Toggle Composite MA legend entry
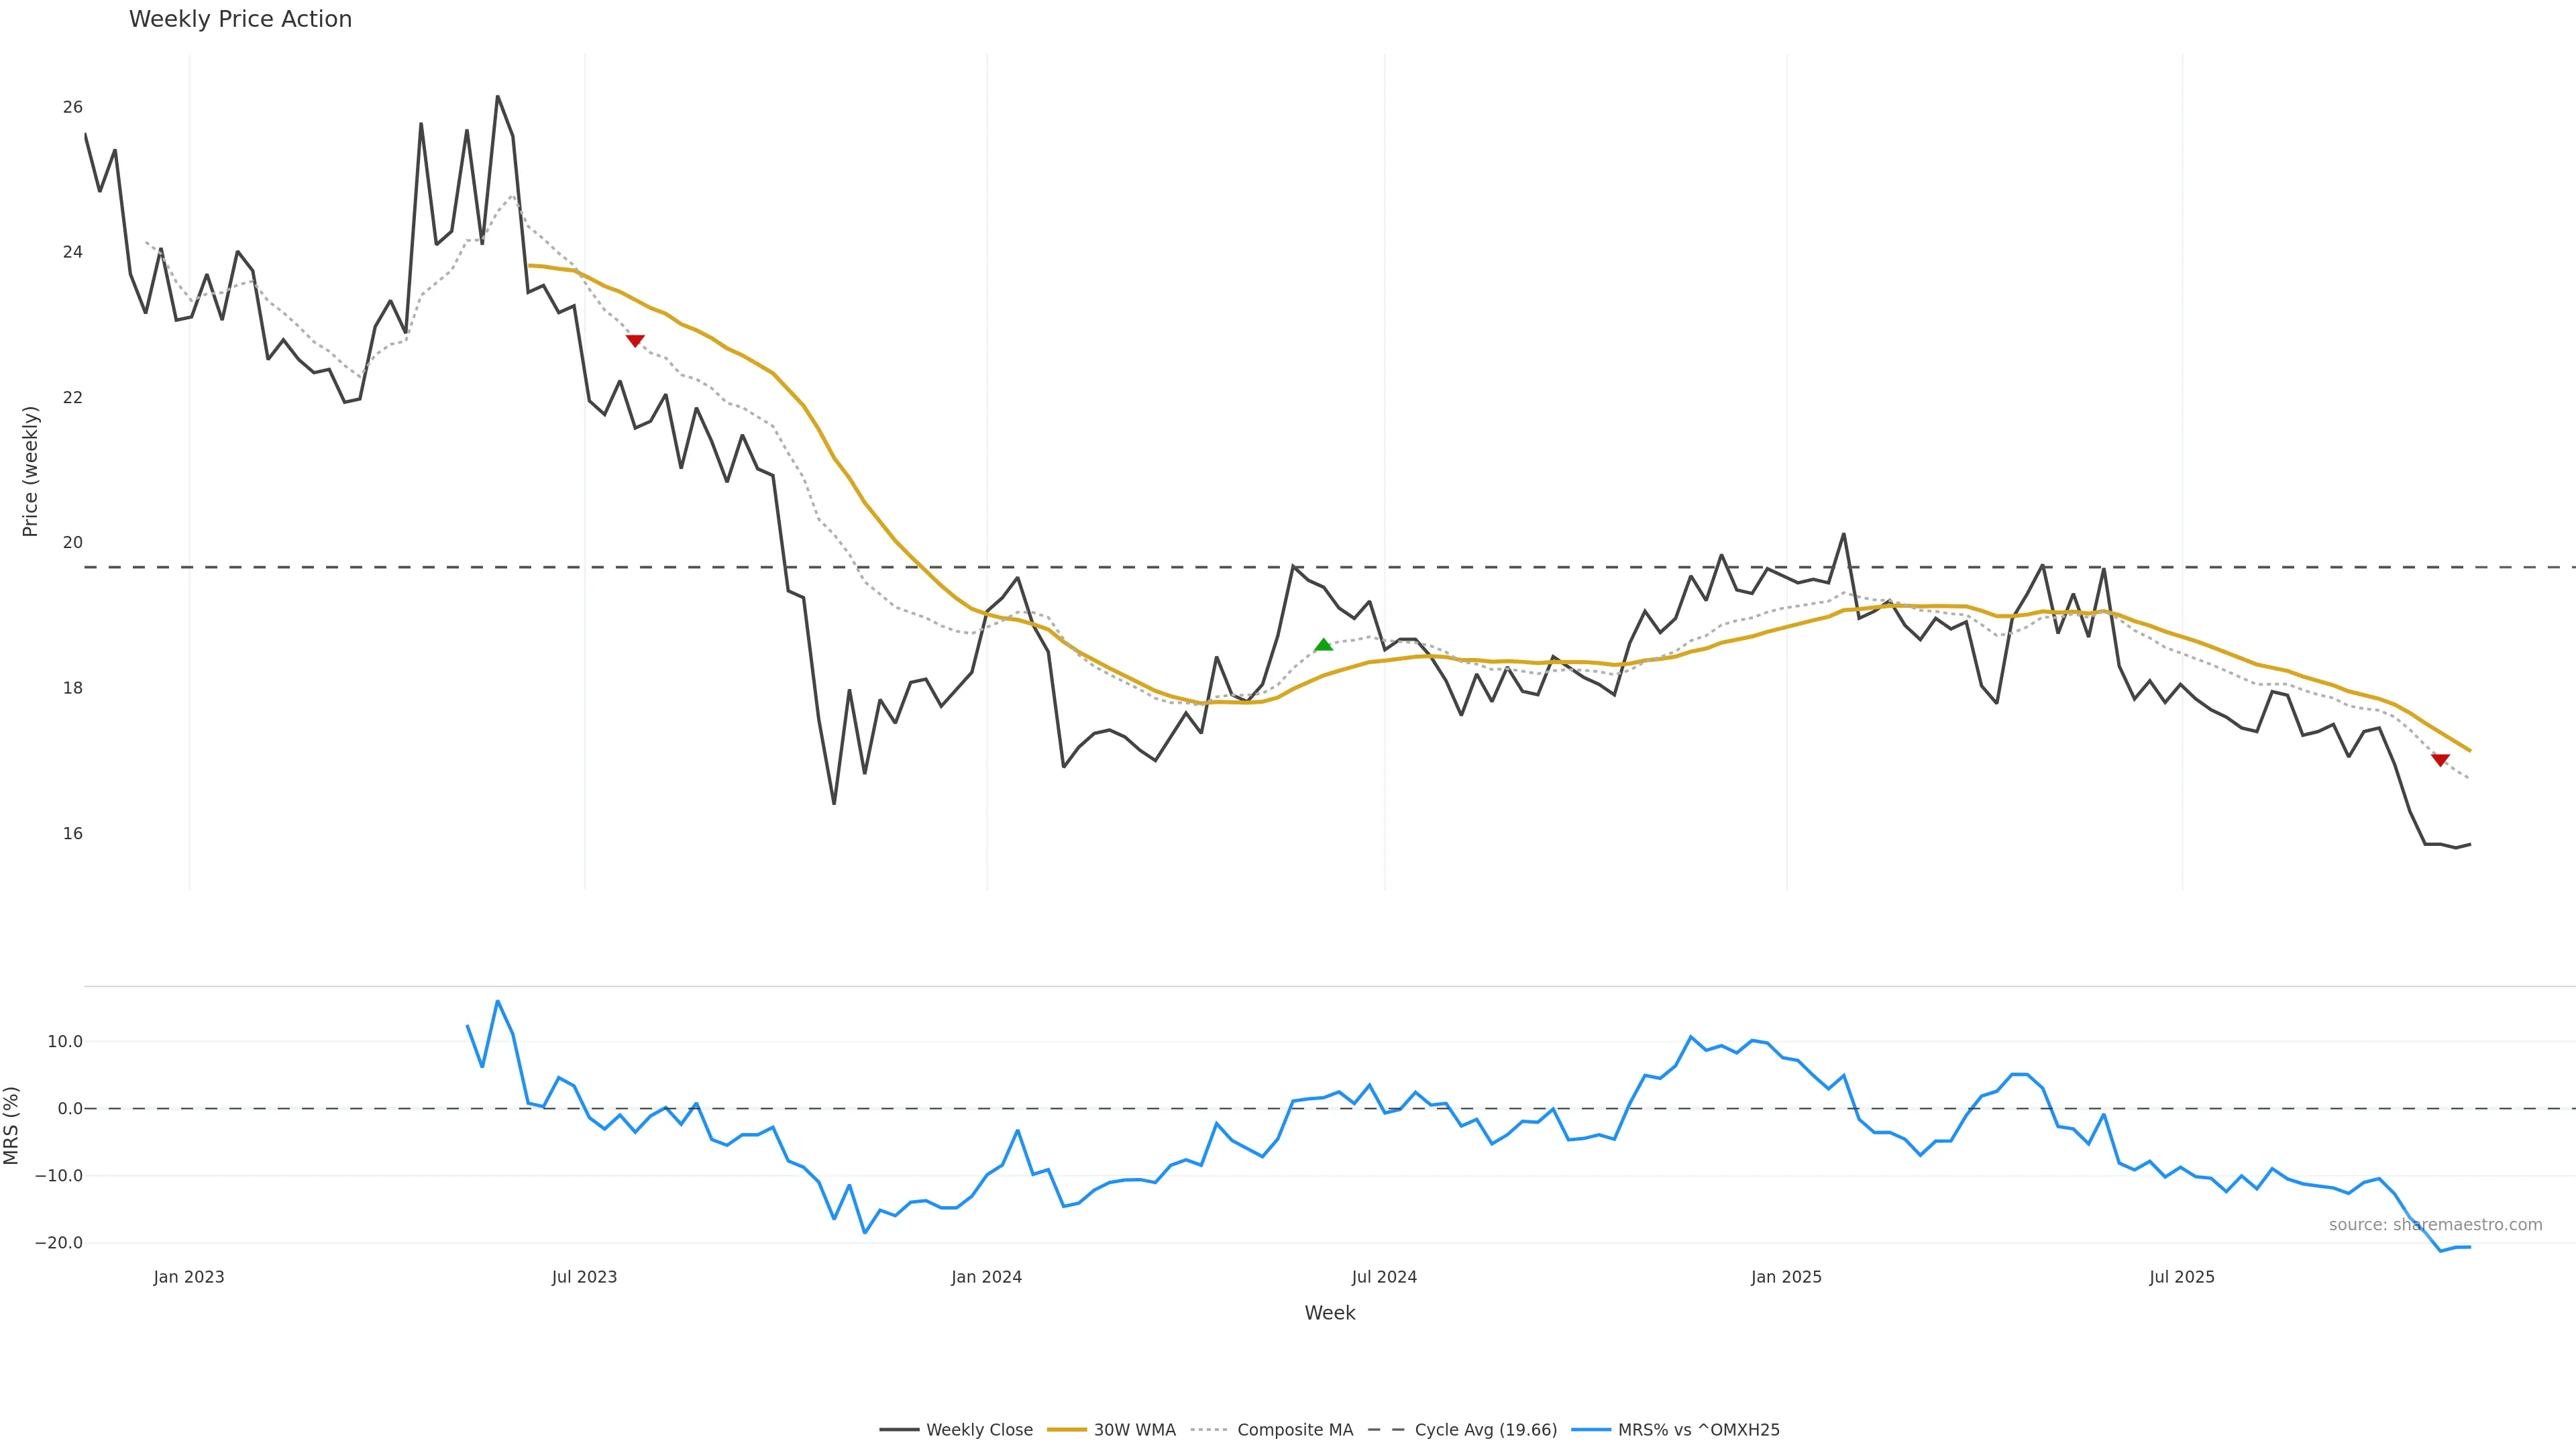Image resolution: width=2576 pixels, height=1449 pixels. click(1294, 1430)
